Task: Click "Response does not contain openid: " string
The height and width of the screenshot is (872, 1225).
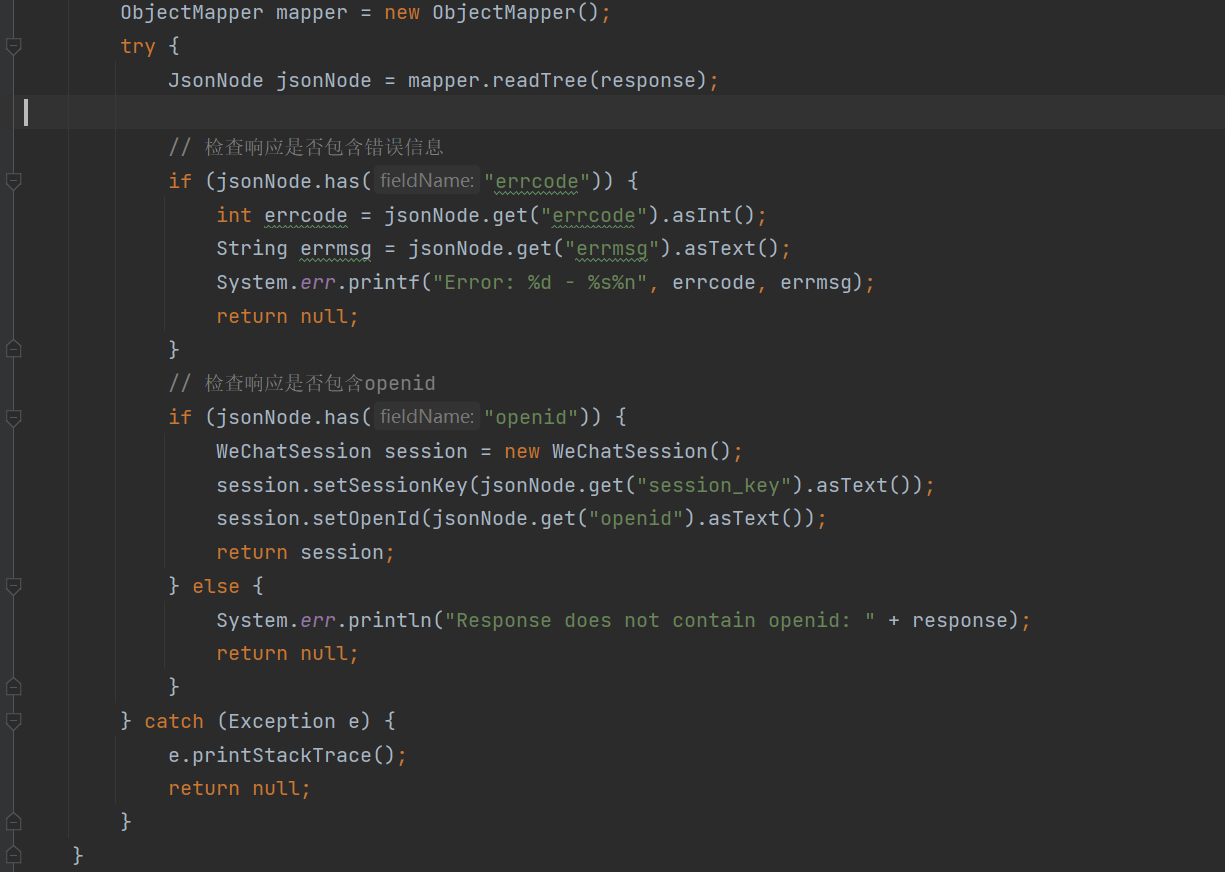Action: (660, 620)
